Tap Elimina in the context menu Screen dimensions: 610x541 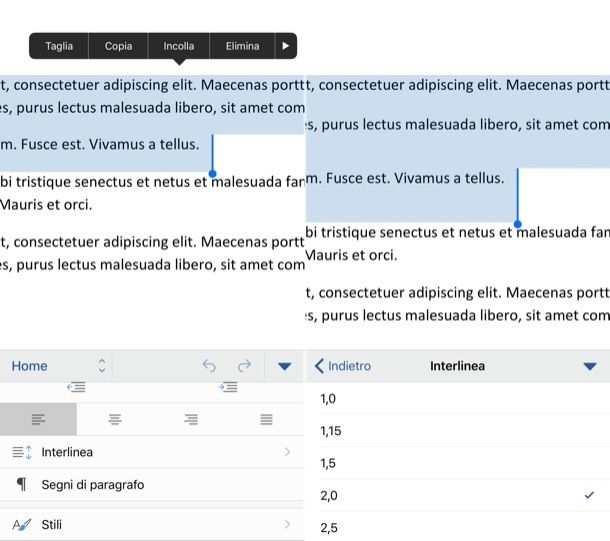242,46
